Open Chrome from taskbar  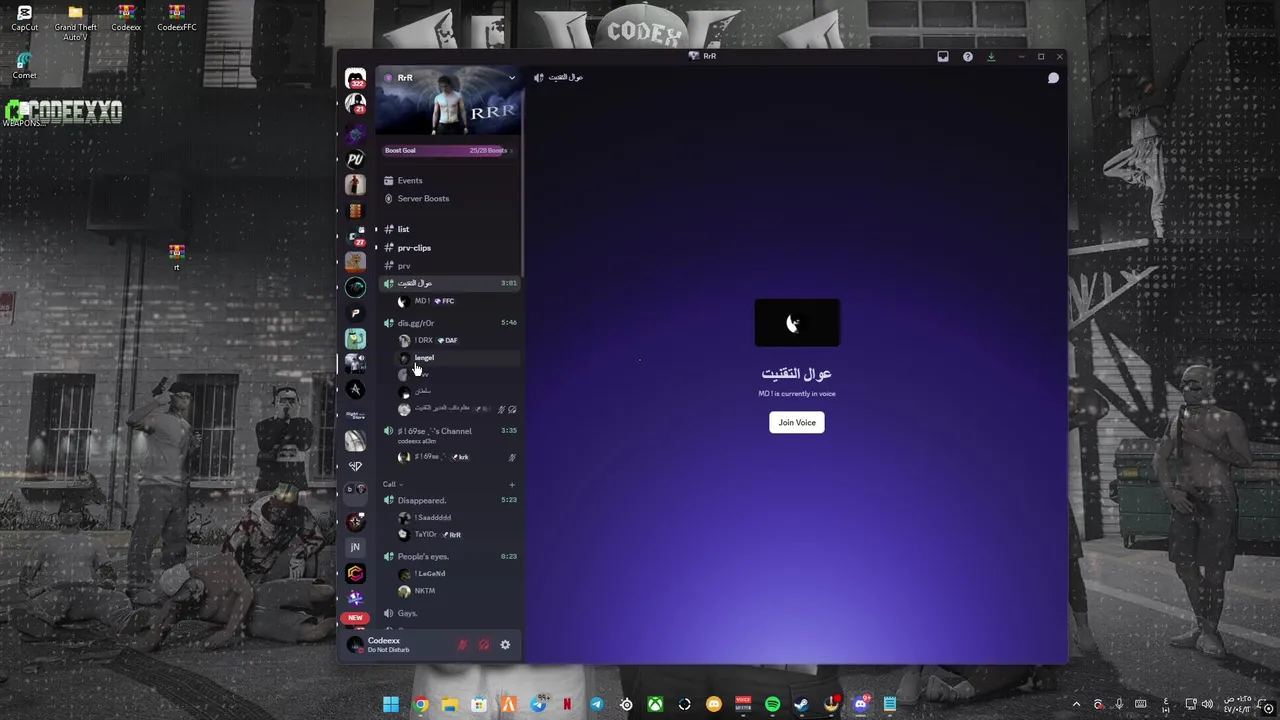[x=421, y=705]
